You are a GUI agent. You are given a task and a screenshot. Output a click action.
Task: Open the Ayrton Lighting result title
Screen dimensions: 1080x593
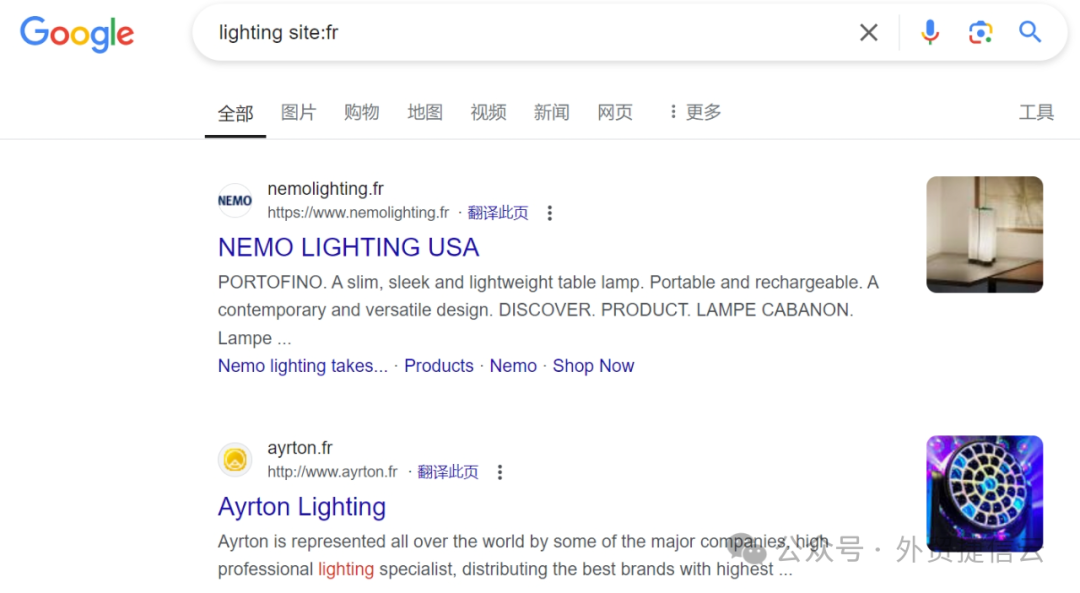point(302,507)
